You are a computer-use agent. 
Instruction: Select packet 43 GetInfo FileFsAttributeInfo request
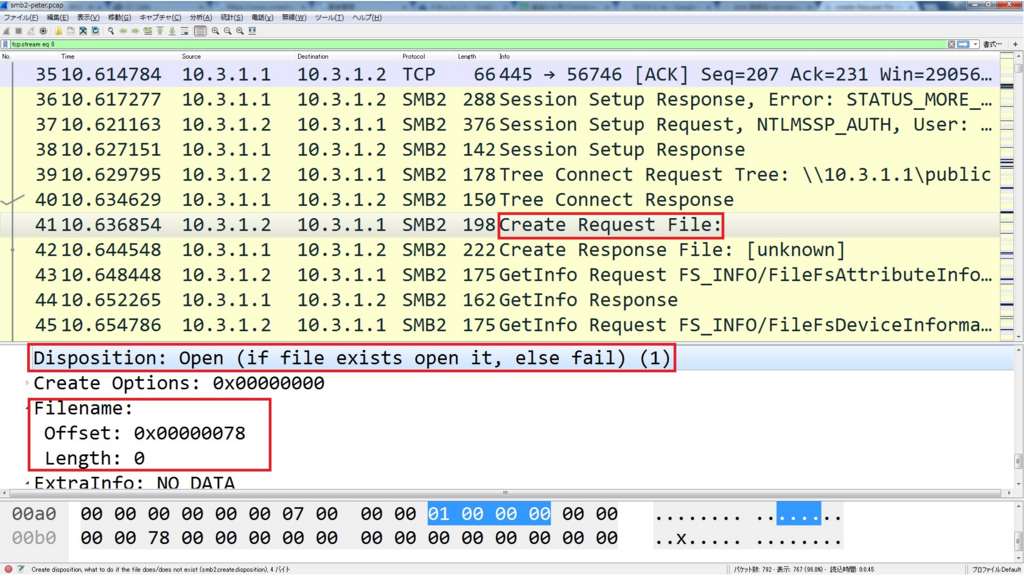(x=500, y=275)
